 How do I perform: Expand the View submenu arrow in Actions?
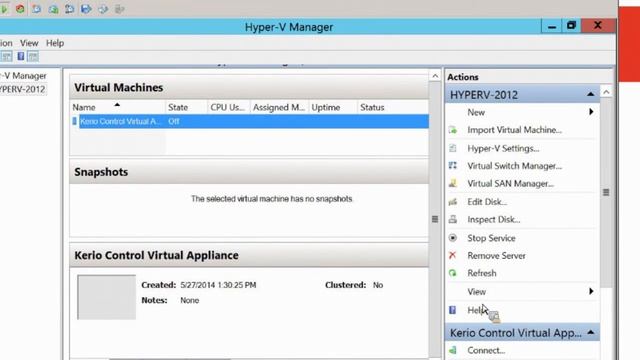[x=591, y=291]
